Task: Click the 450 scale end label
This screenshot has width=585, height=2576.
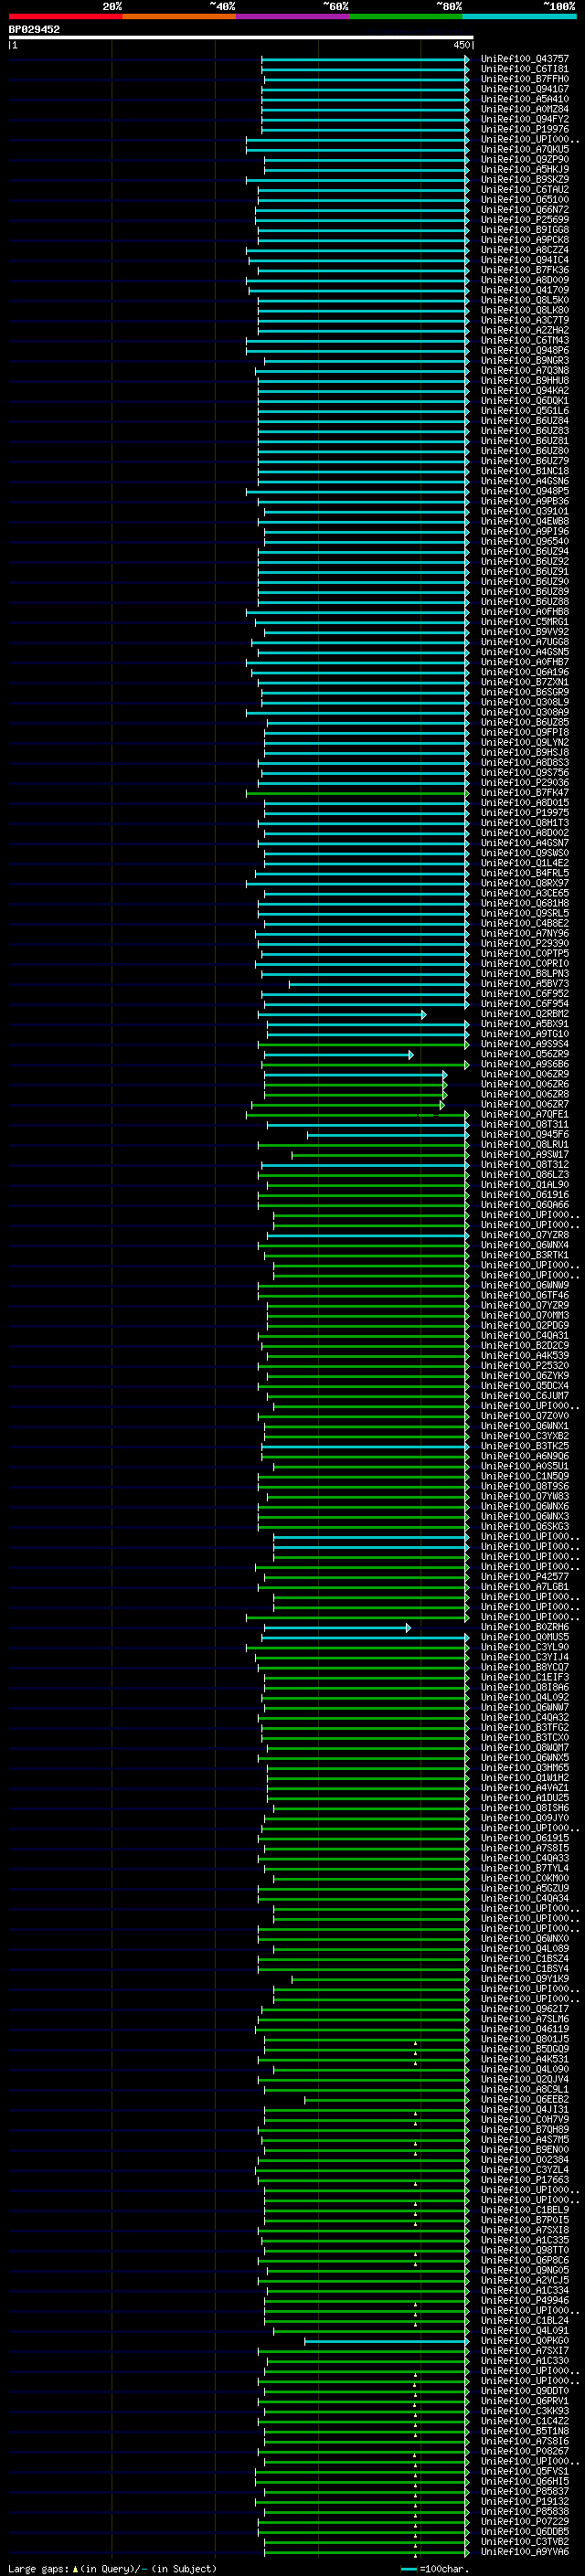Action: tap(462, 45)
